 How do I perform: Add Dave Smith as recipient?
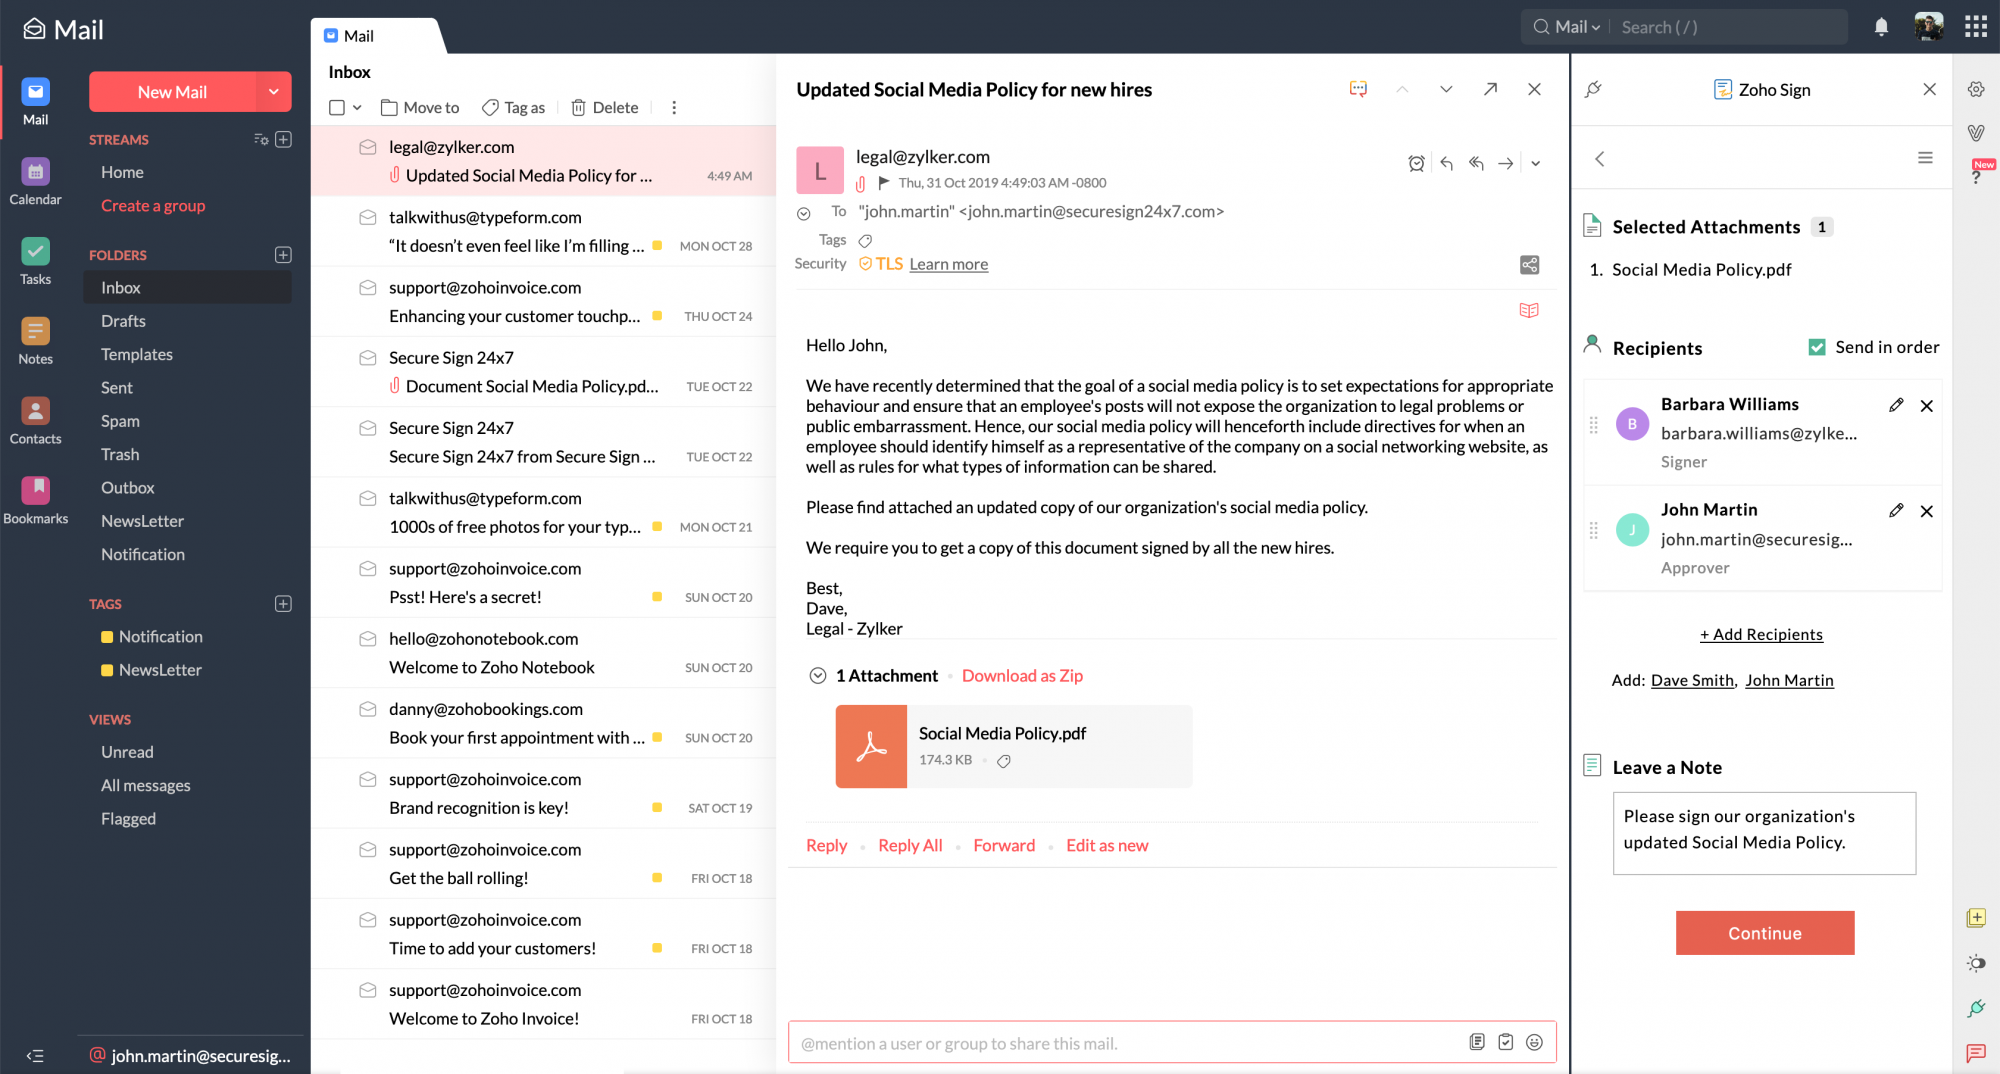click(x=1692, y=680)
